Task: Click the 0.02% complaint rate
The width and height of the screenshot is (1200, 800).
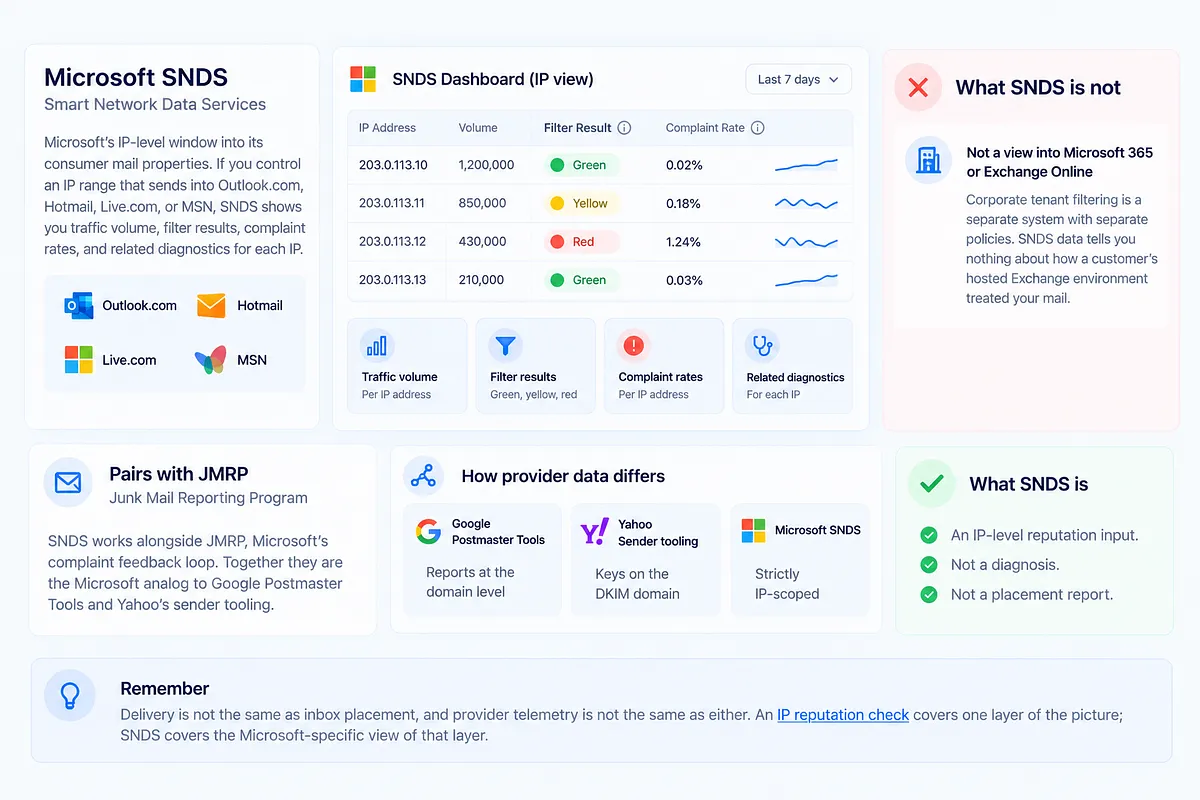Action: [684, 165]
